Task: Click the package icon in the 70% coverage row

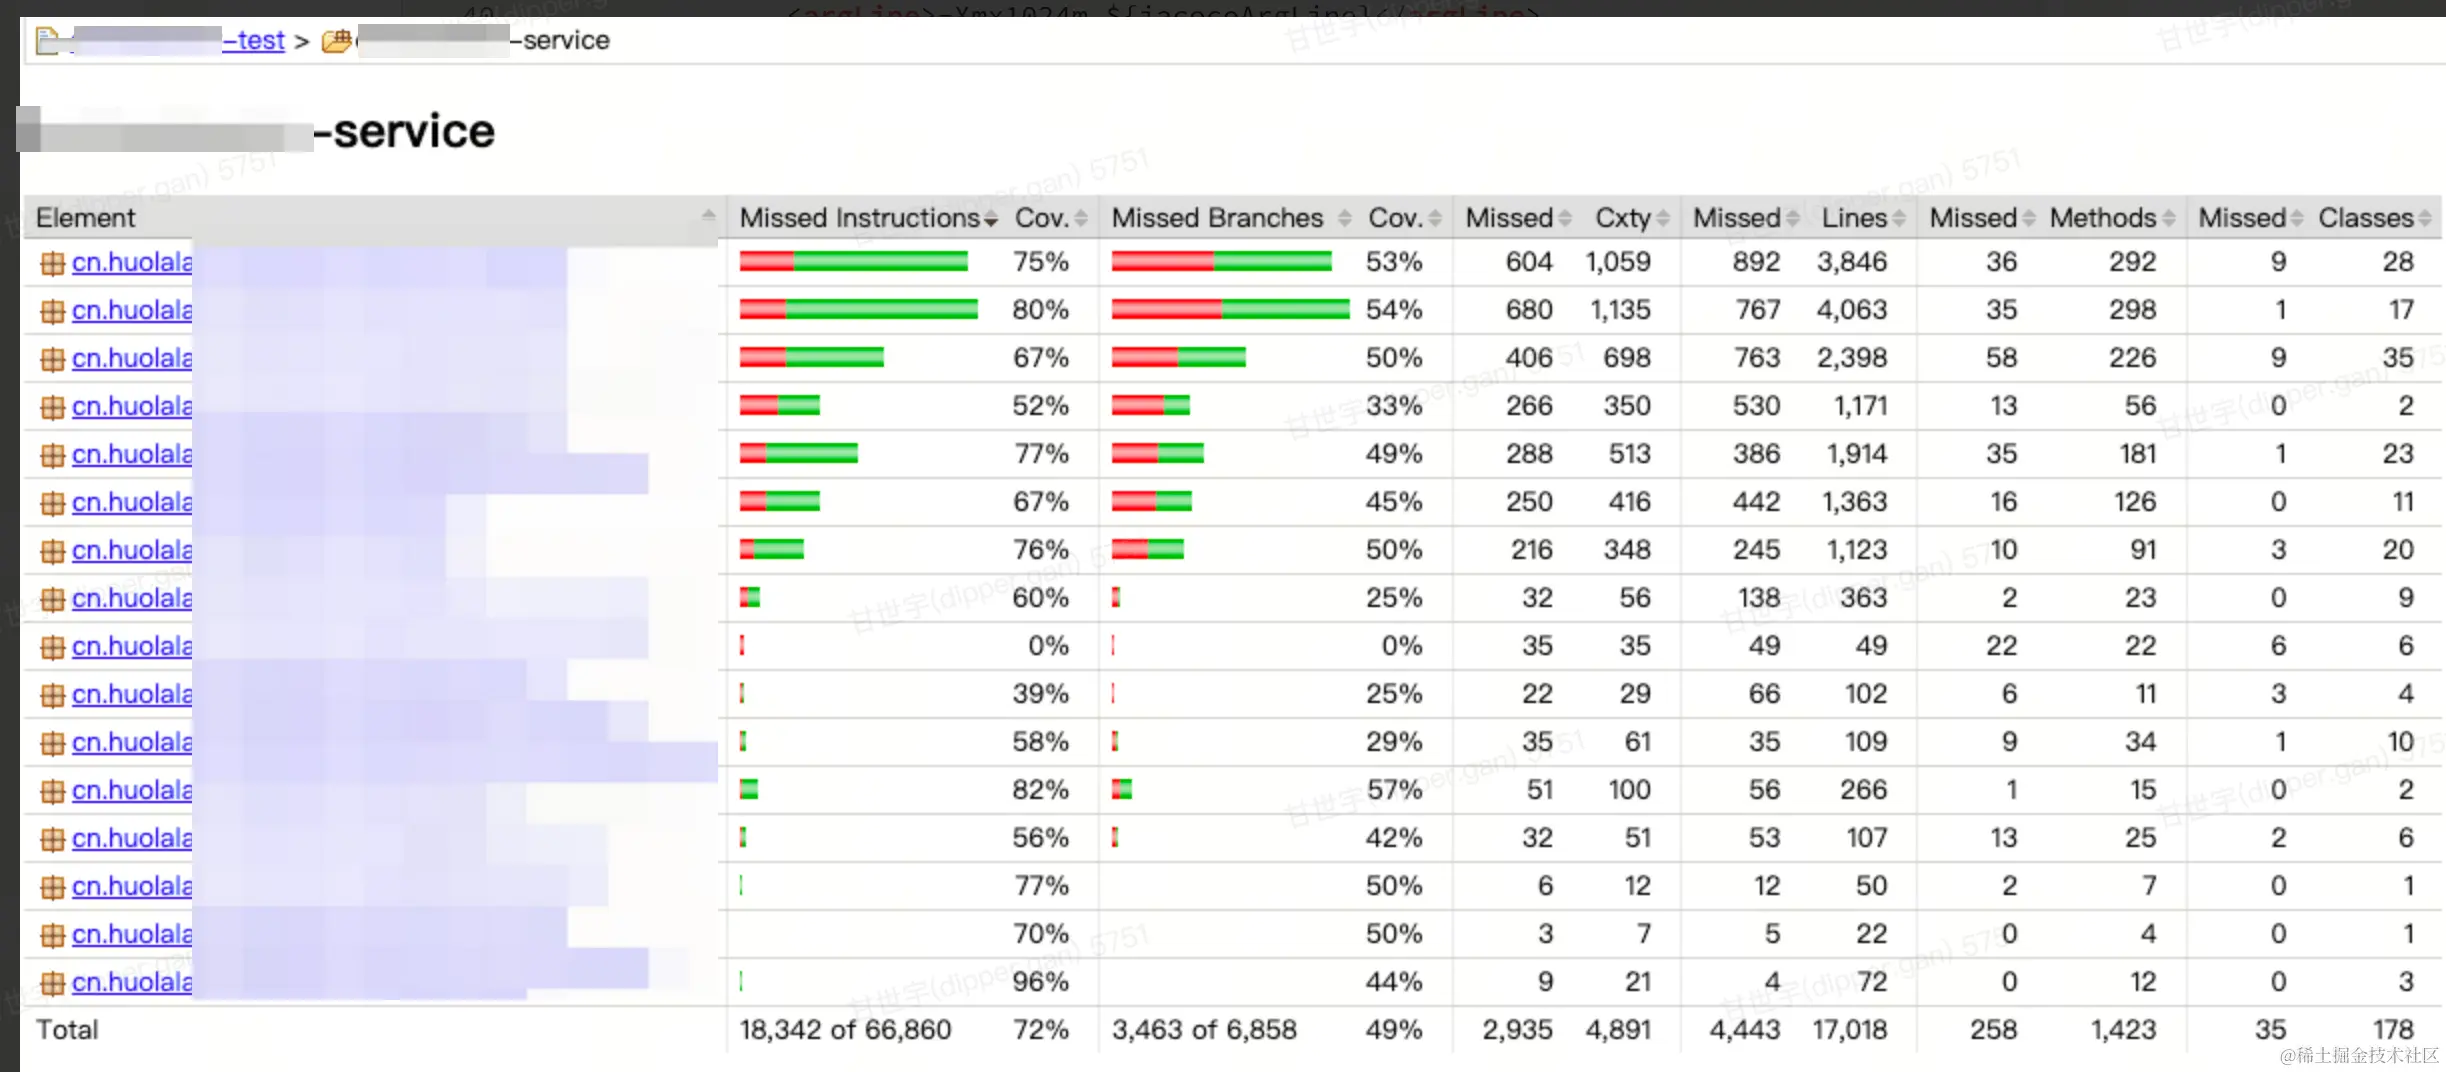Action: click(52, 935)
